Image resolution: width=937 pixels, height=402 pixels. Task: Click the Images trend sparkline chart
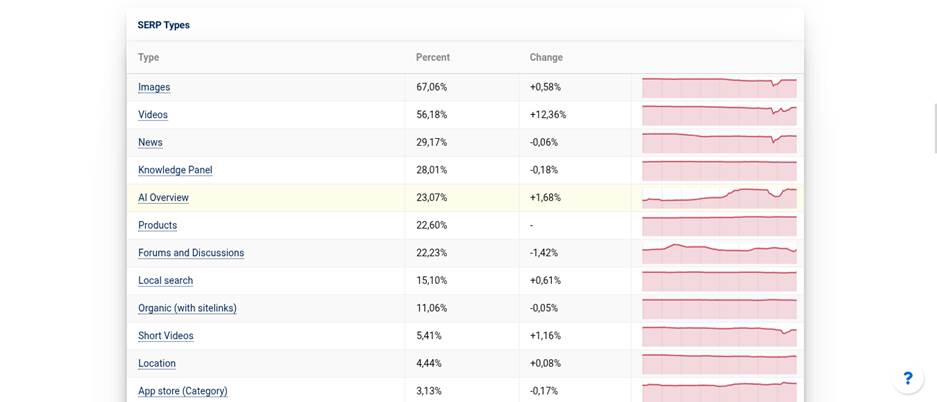719,87
